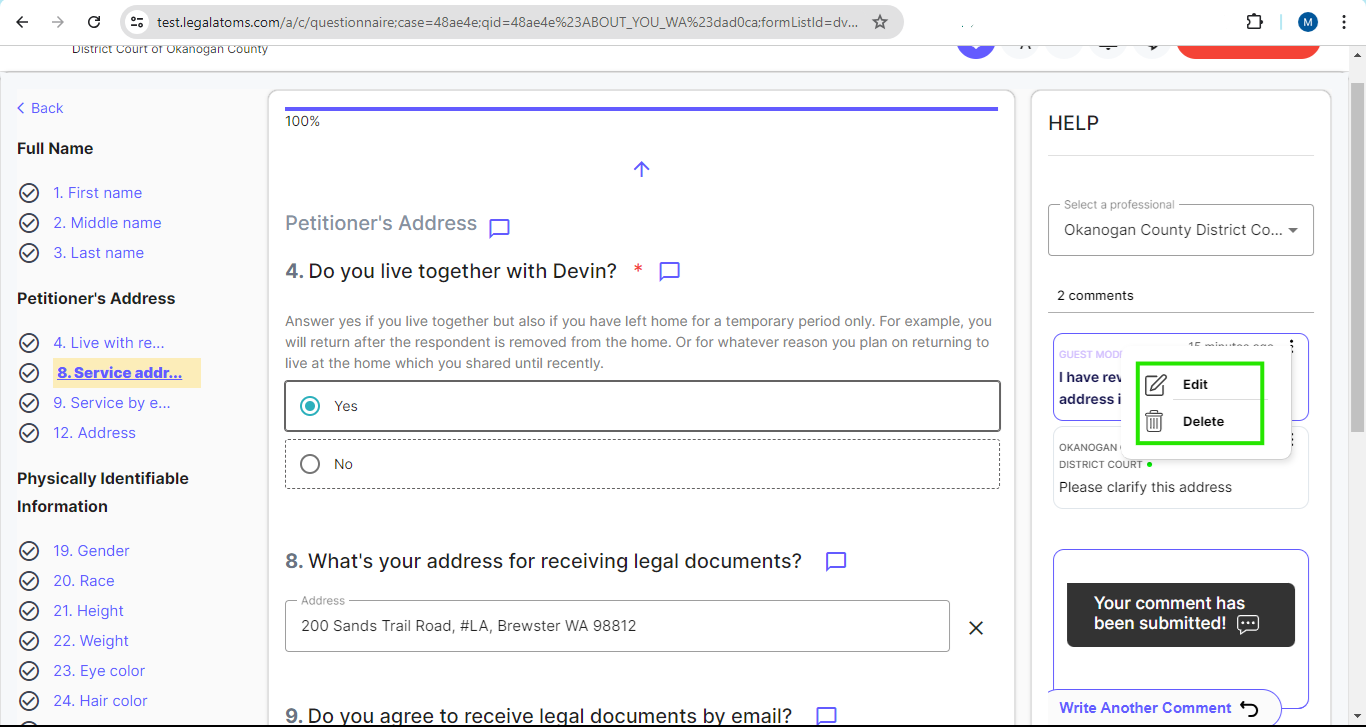Viewport: 1366px width, 727px height.
Task: Click check icon beside 1. First name
Action: tap(29, 193)
